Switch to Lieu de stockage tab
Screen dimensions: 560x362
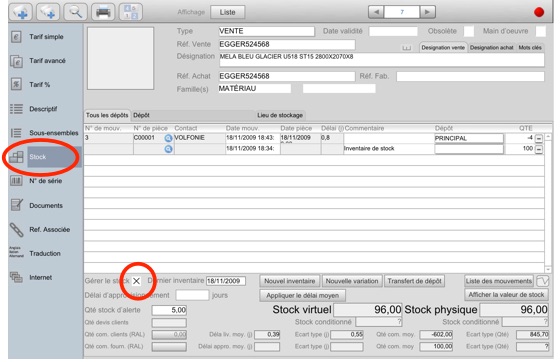[x=280, y=115]
